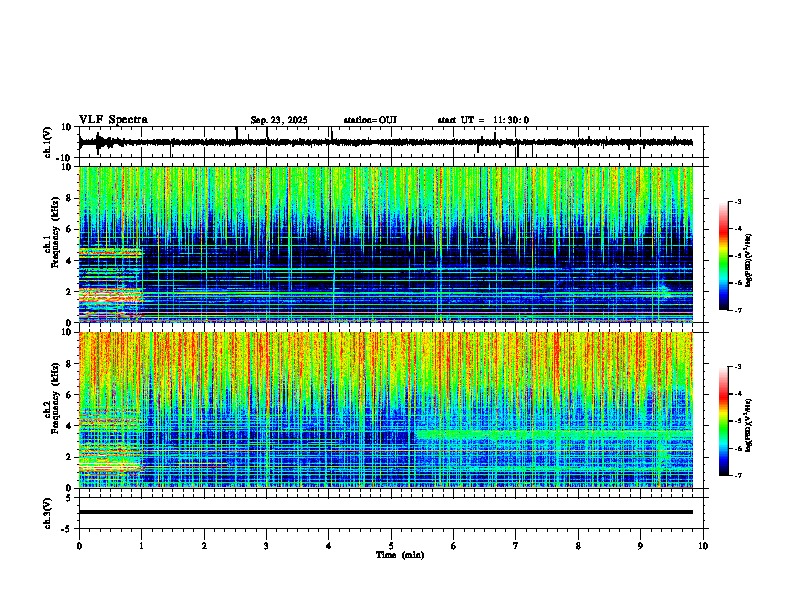This screenshot has height=612, width=792.
Task: Click the ch.3 flat black trace
Action: [x=385, y=512]
